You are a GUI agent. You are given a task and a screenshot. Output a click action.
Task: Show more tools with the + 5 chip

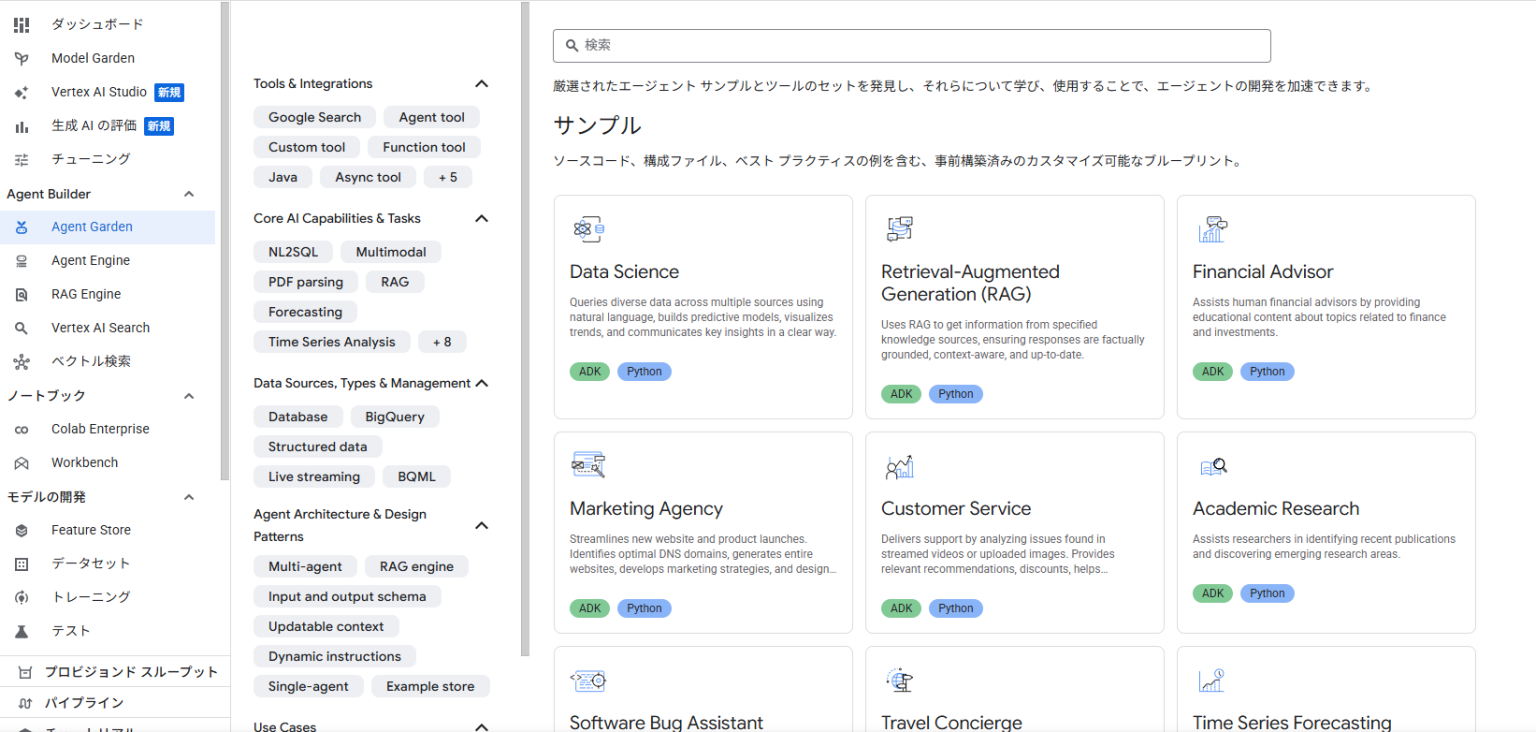click(448, 177)
